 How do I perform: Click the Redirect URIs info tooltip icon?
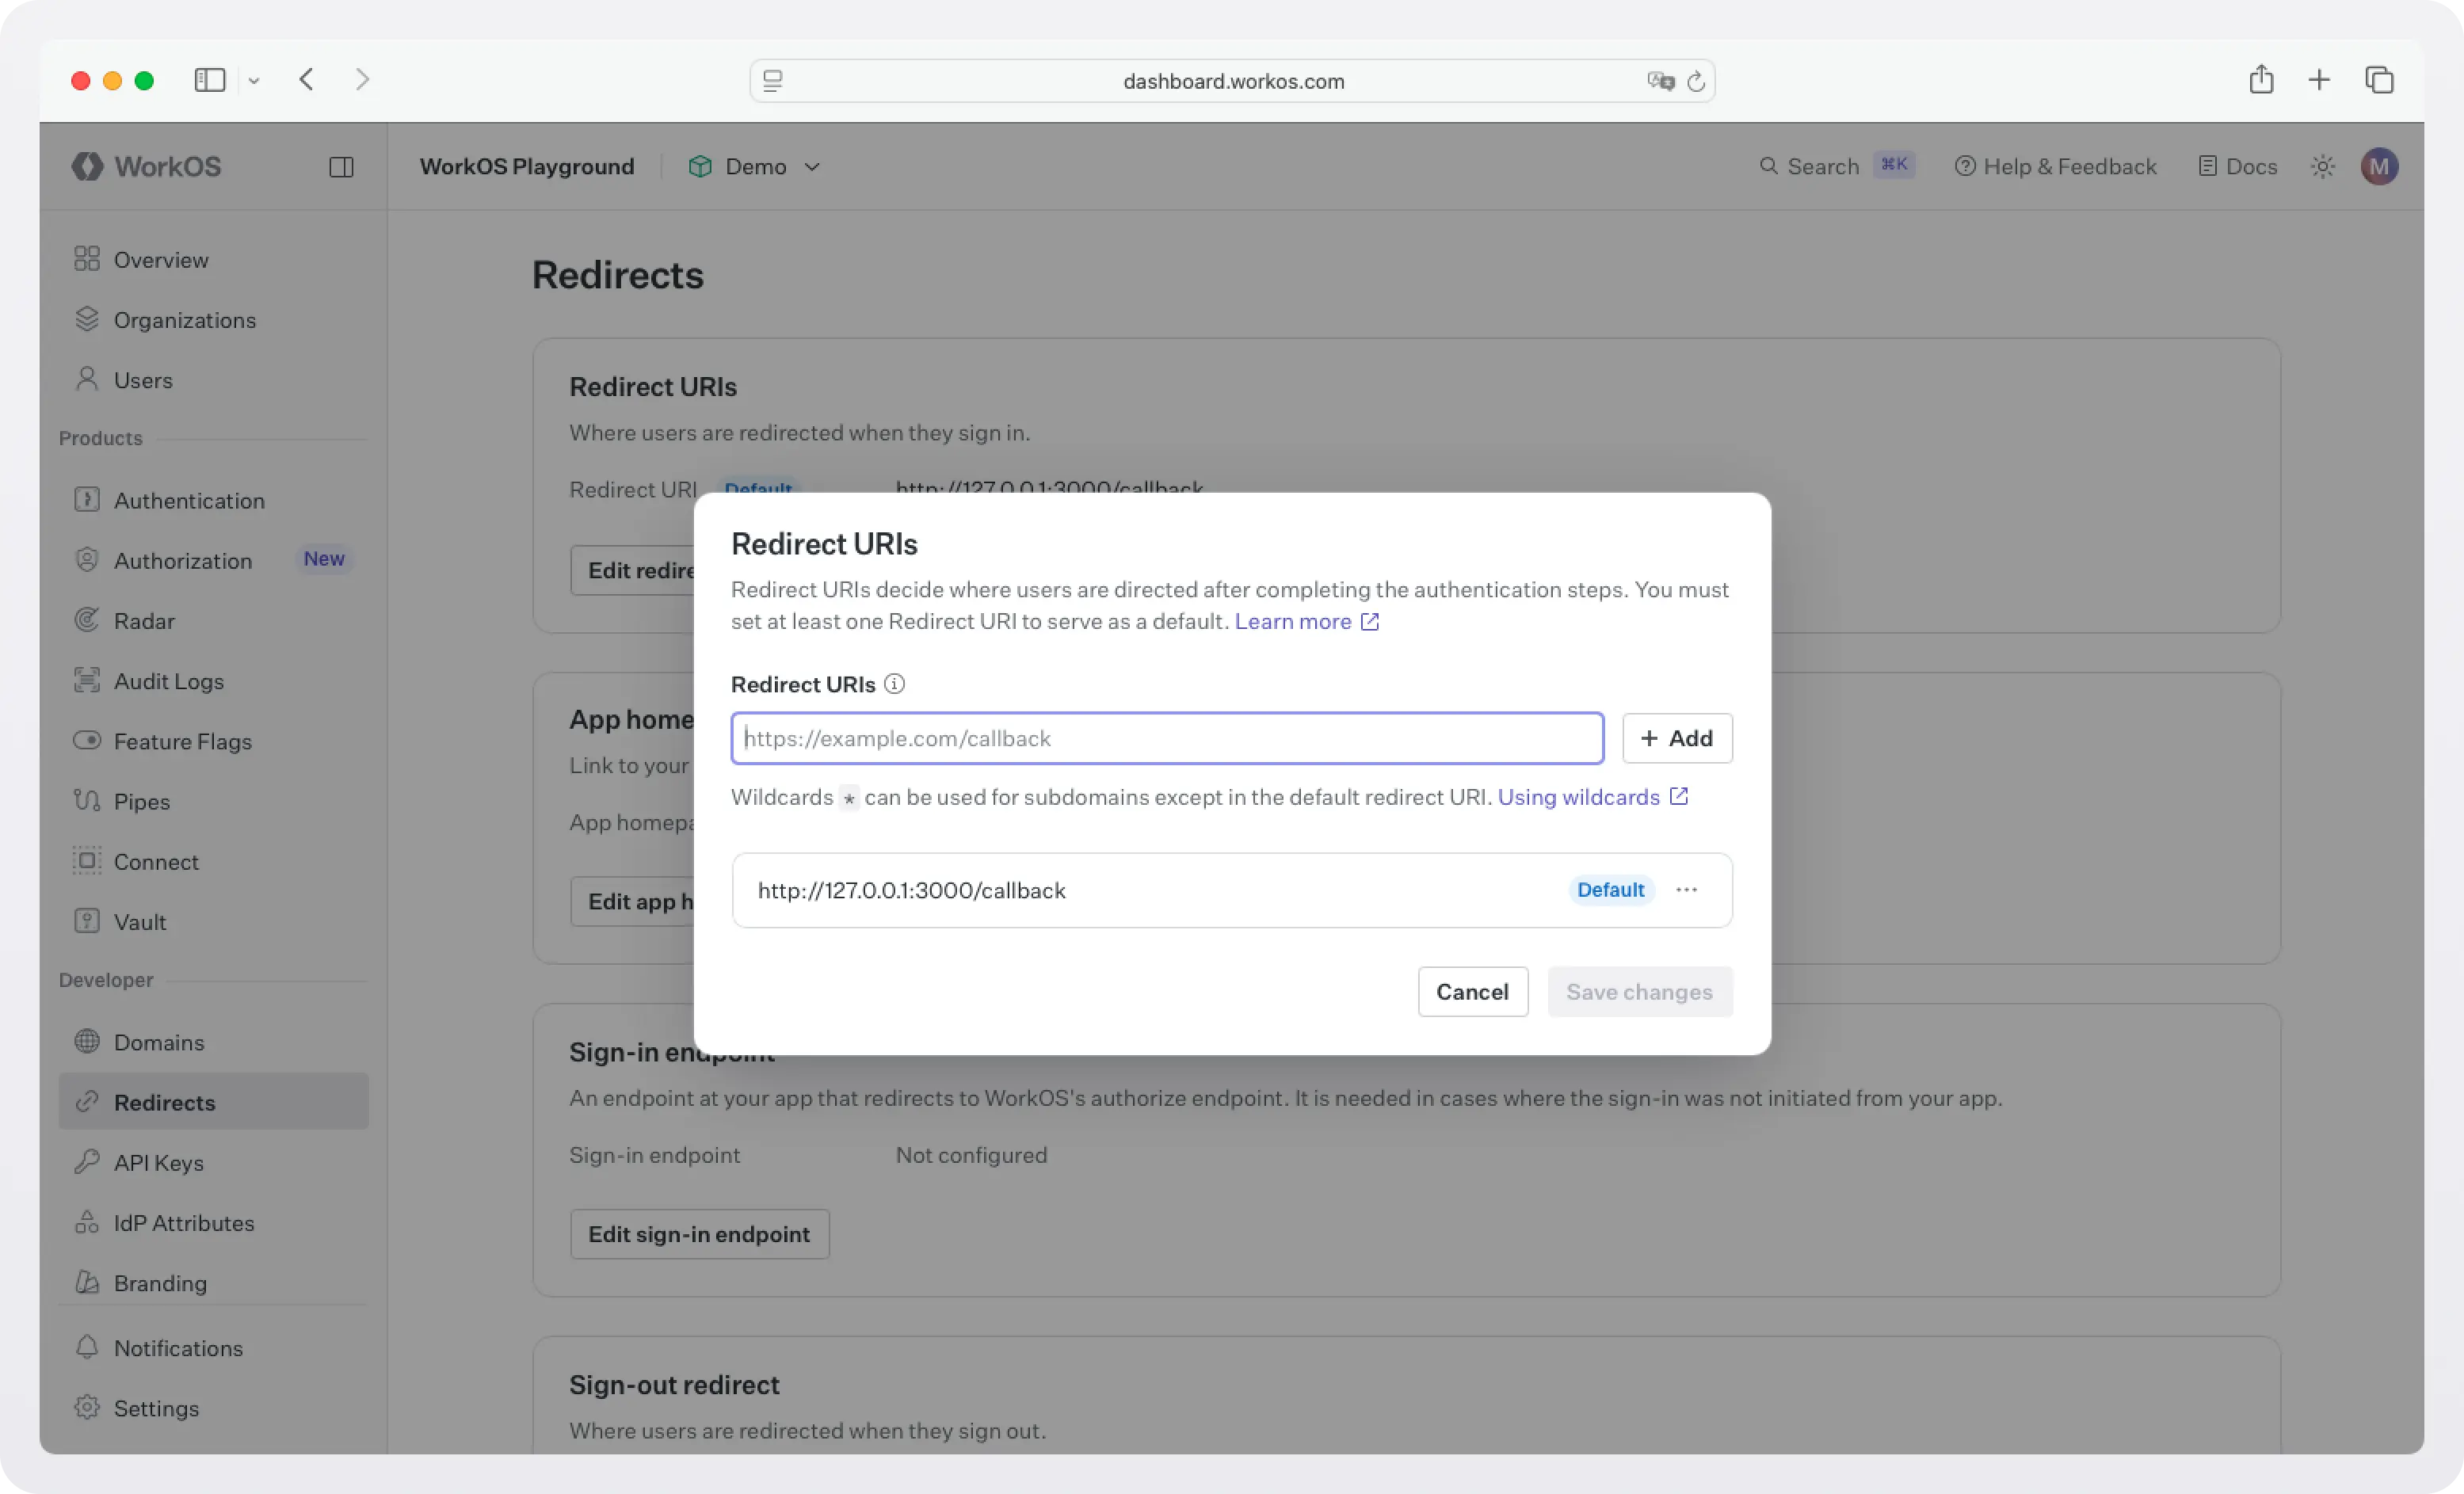pos(894,684)
